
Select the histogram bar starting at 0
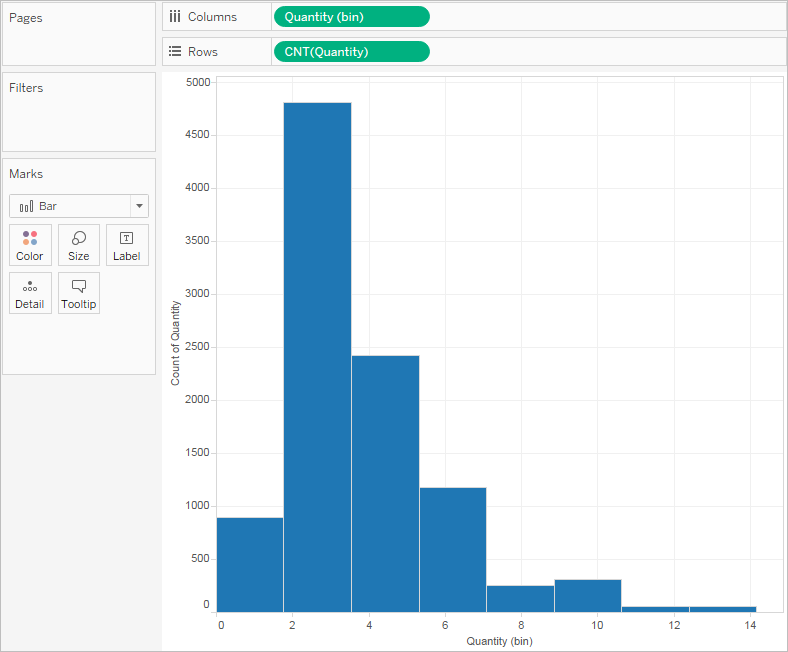click(250, 565)
